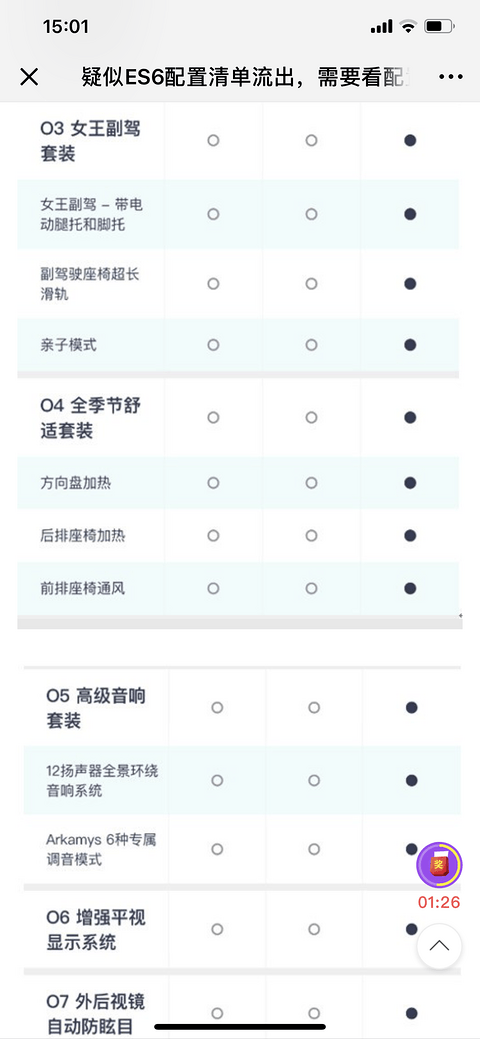Tap the O4 全季节舒适套装 heading

click(90, 417)
